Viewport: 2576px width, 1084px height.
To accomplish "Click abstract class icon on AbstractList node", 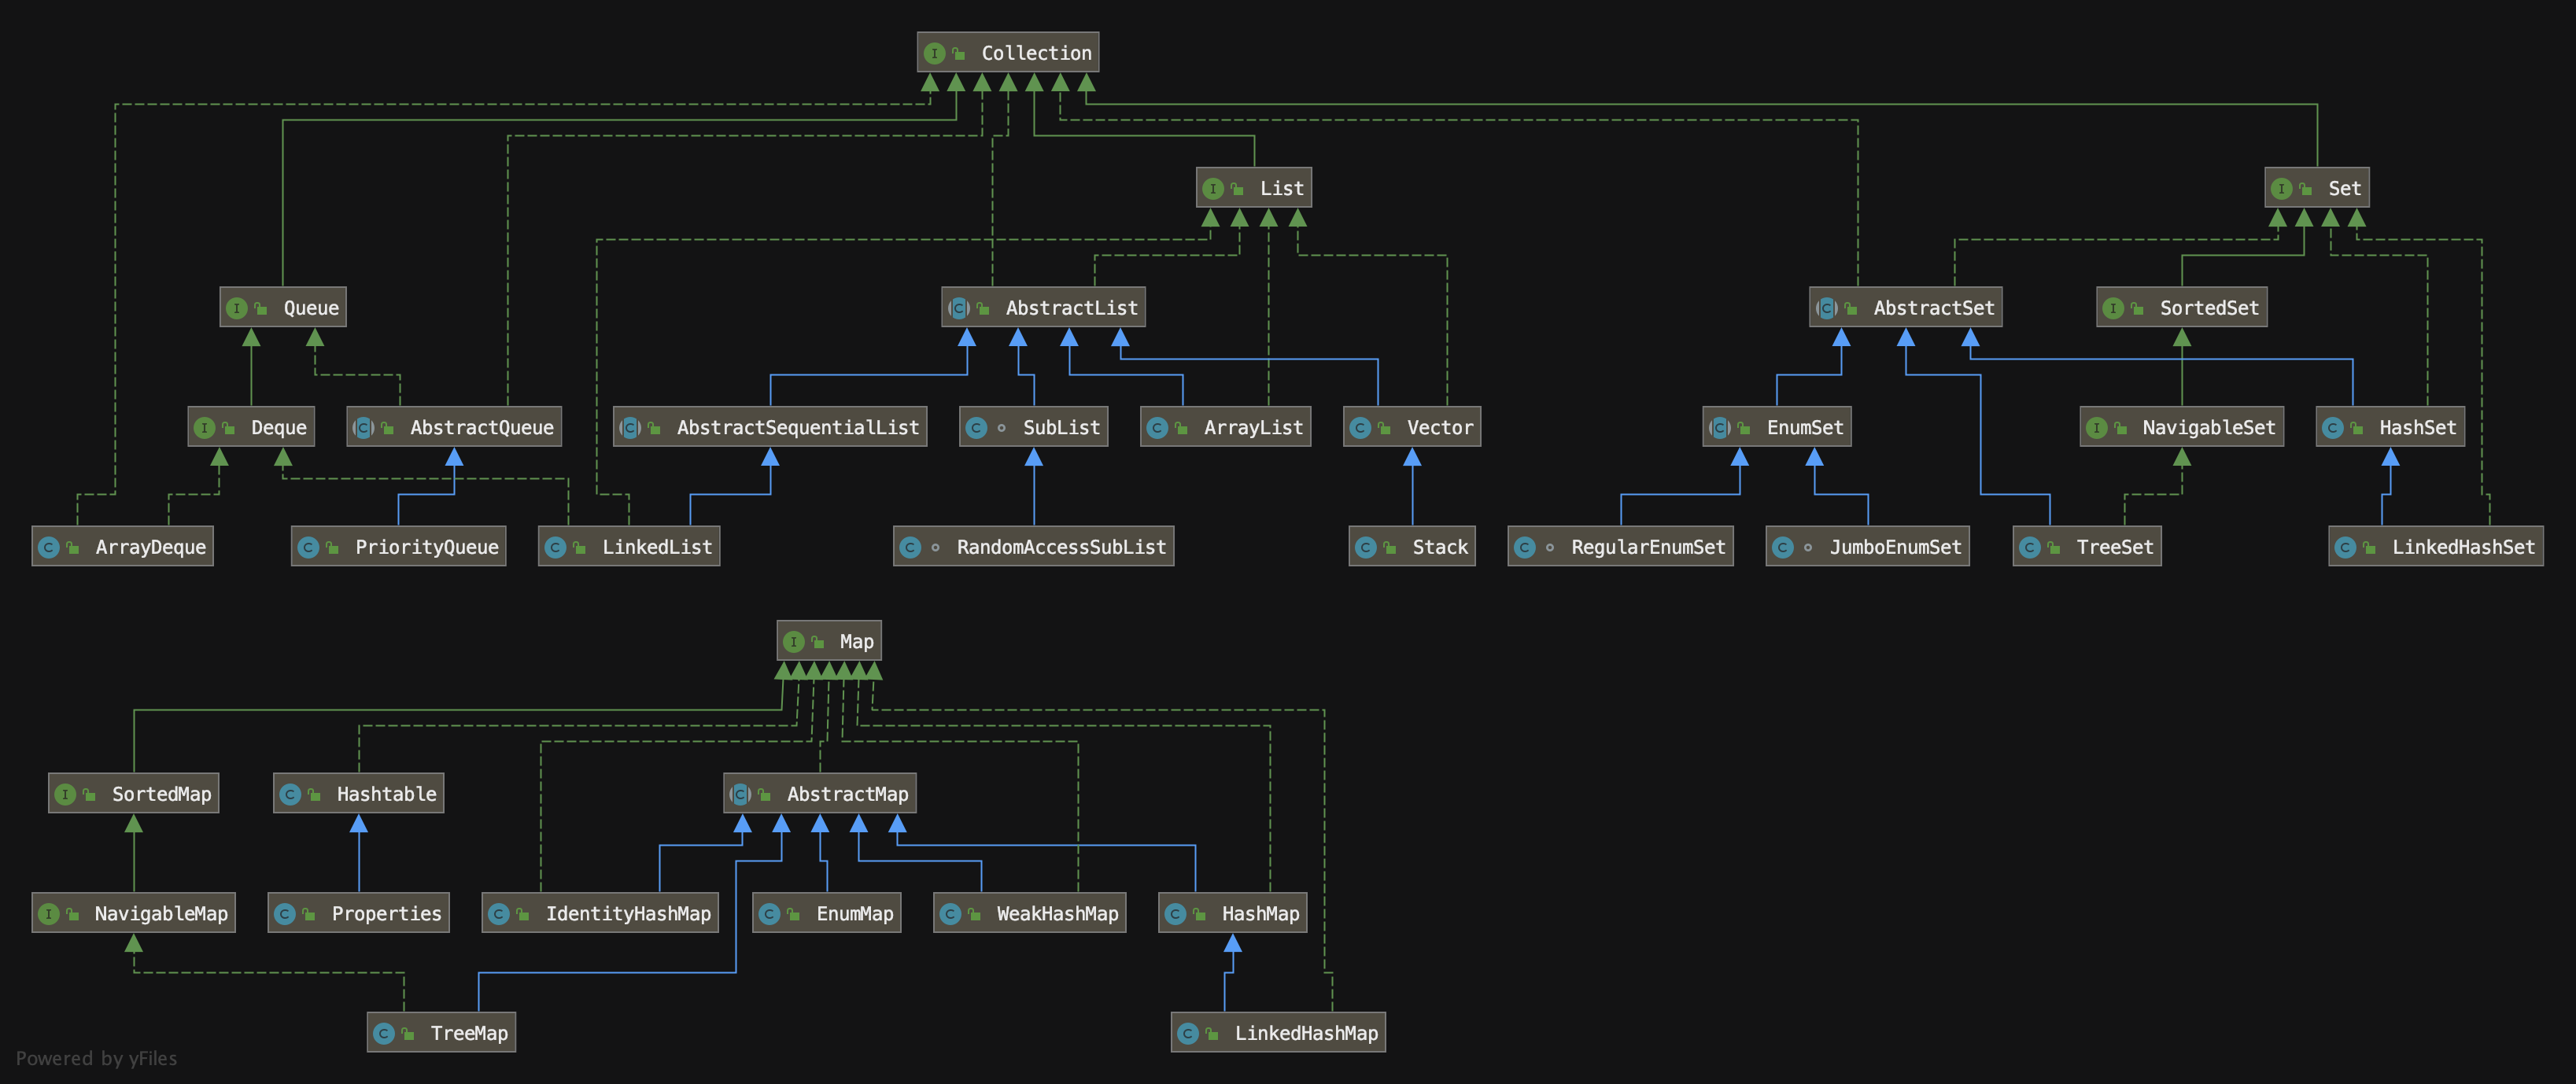I will pyautogui.click(x=958, y=308).
